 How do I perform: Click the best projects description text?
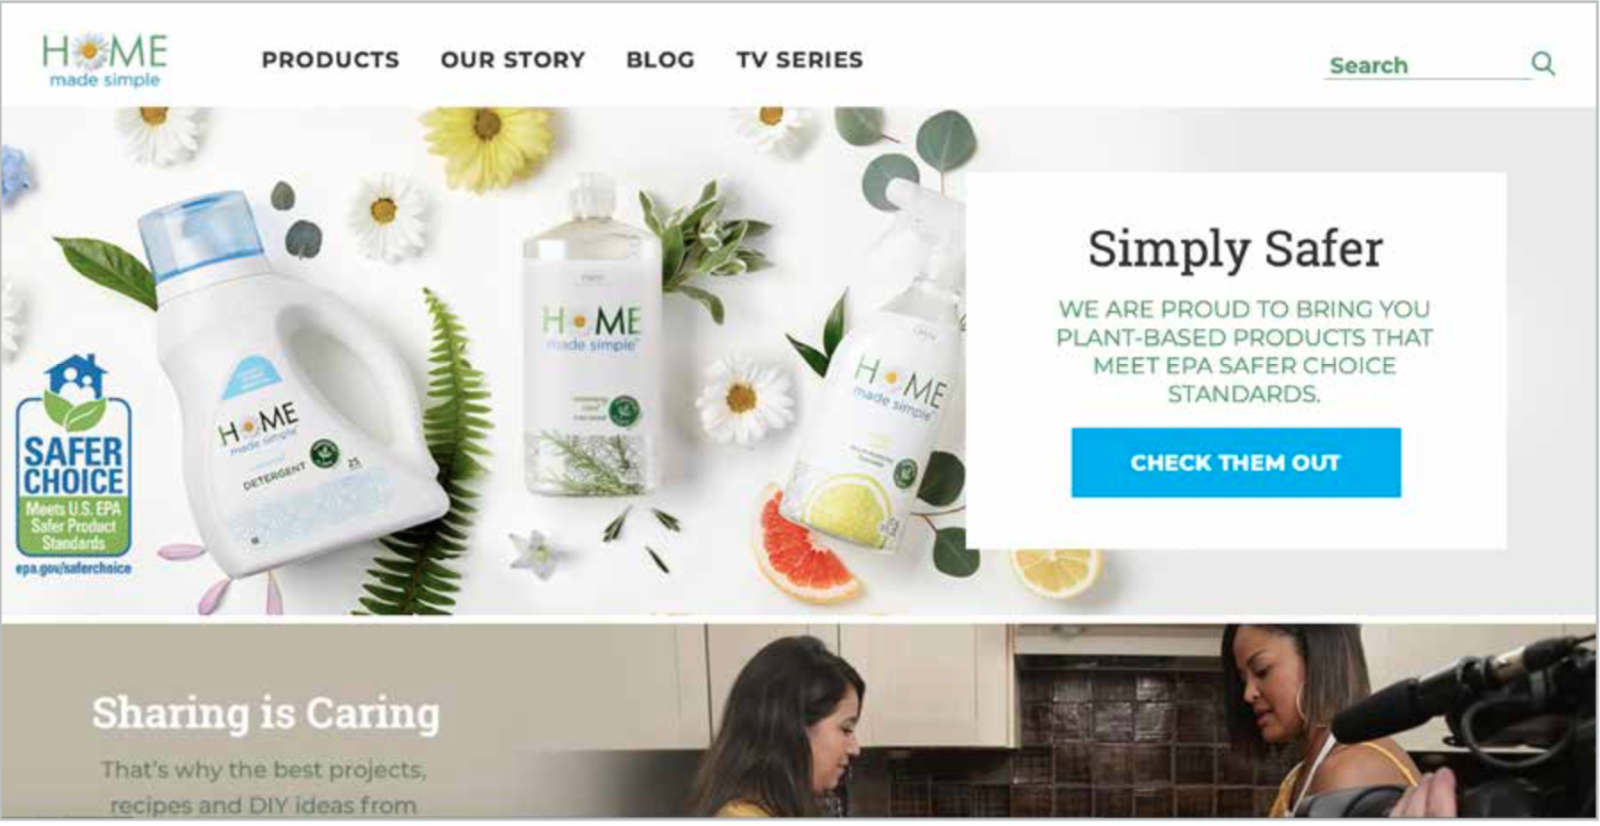[x=264, y=787]
